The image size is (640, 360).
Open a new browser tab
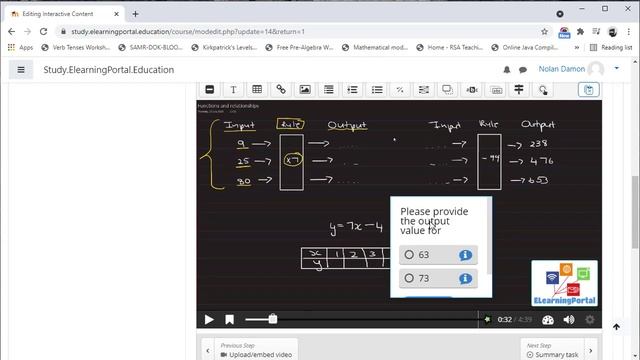point(135,14)
